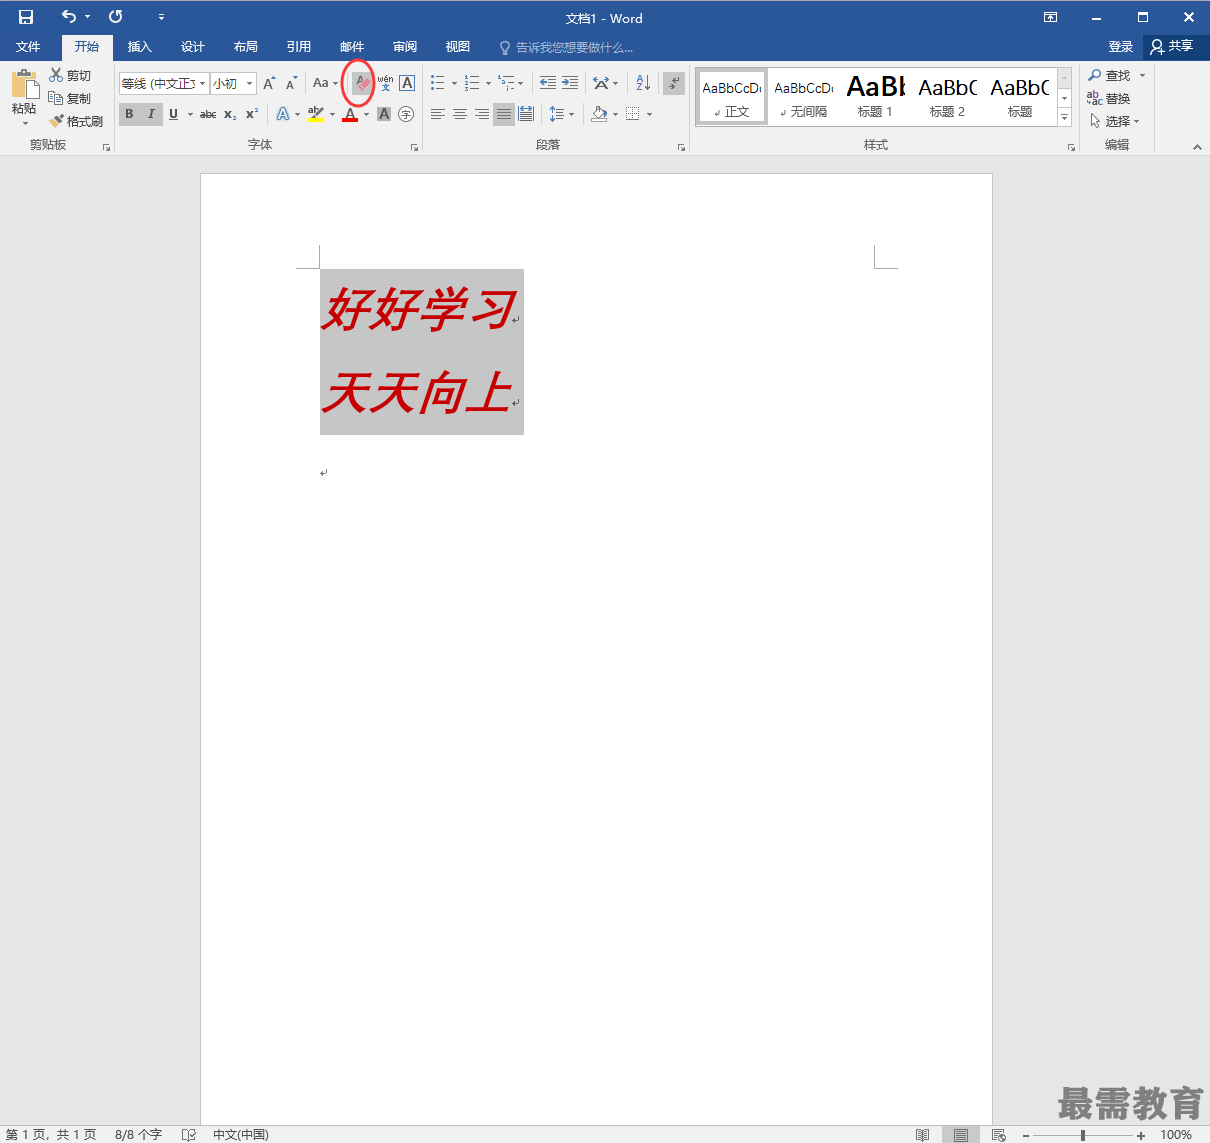The image size is (1210, 1143).
Task: Switch to the Design (设计) tab
Action: pos(193,47)
